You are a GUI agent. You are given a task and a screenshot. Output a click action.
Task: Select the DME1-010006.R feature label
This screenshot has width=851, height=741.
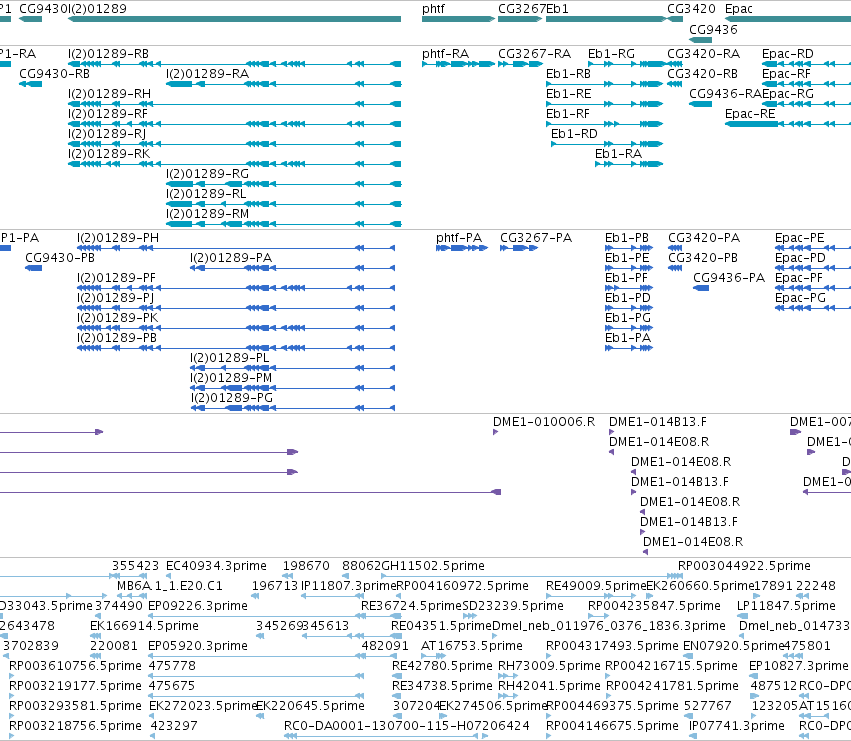(544, 422)
